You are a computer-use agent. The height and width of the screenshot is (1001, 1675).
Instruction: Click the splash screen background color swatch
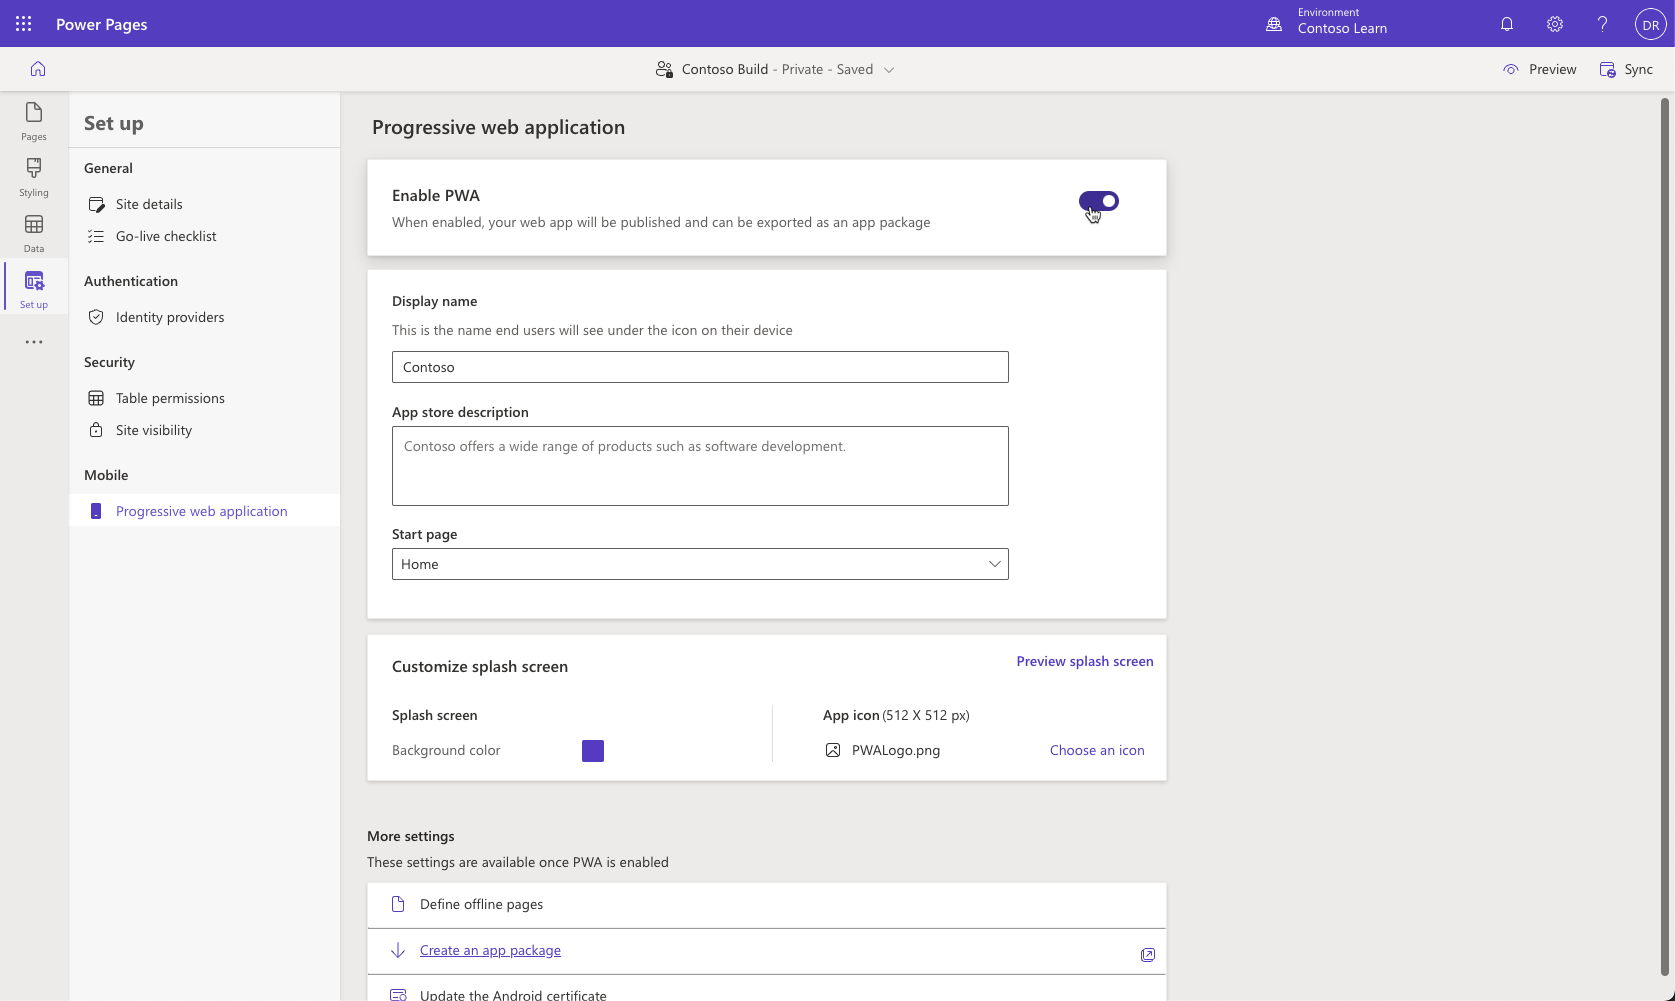coord(592,750)
